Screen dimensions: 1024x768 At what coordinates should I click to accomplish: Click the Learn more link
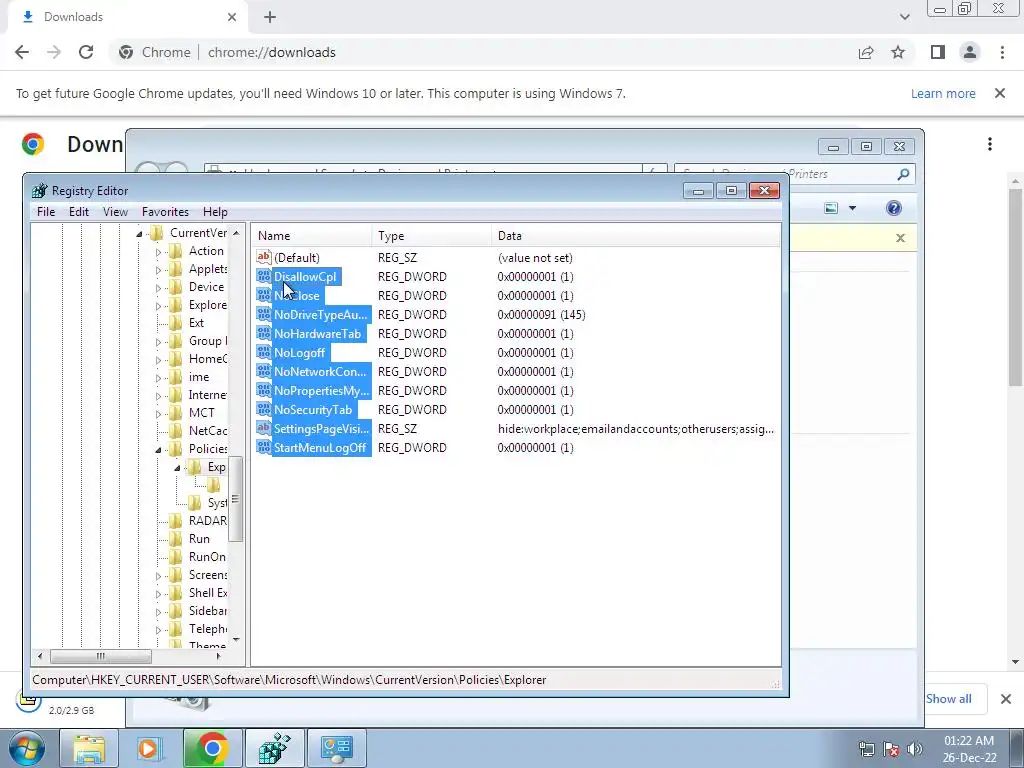943,93
